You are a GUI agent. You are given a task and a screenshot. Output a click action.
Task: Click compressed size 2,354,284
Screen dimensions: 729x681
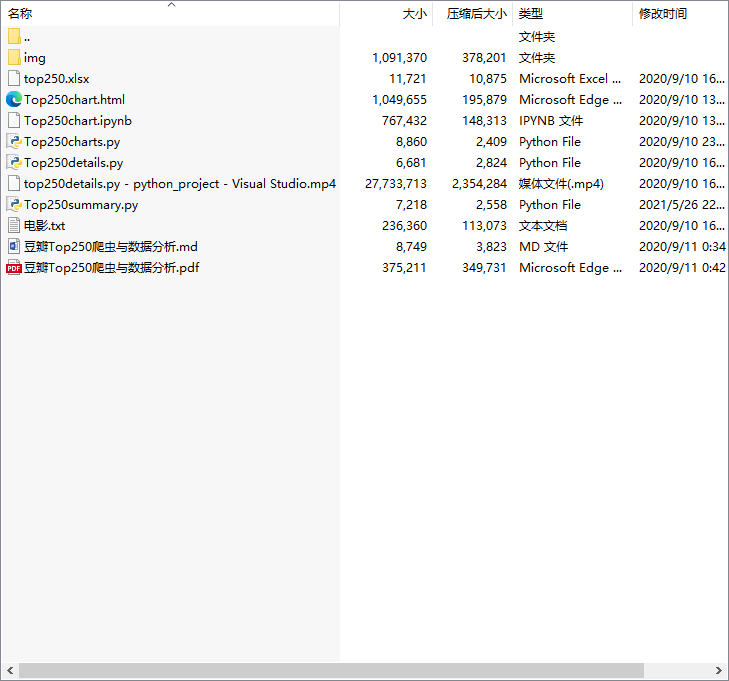pyautogui.click(x=479, y=184)
